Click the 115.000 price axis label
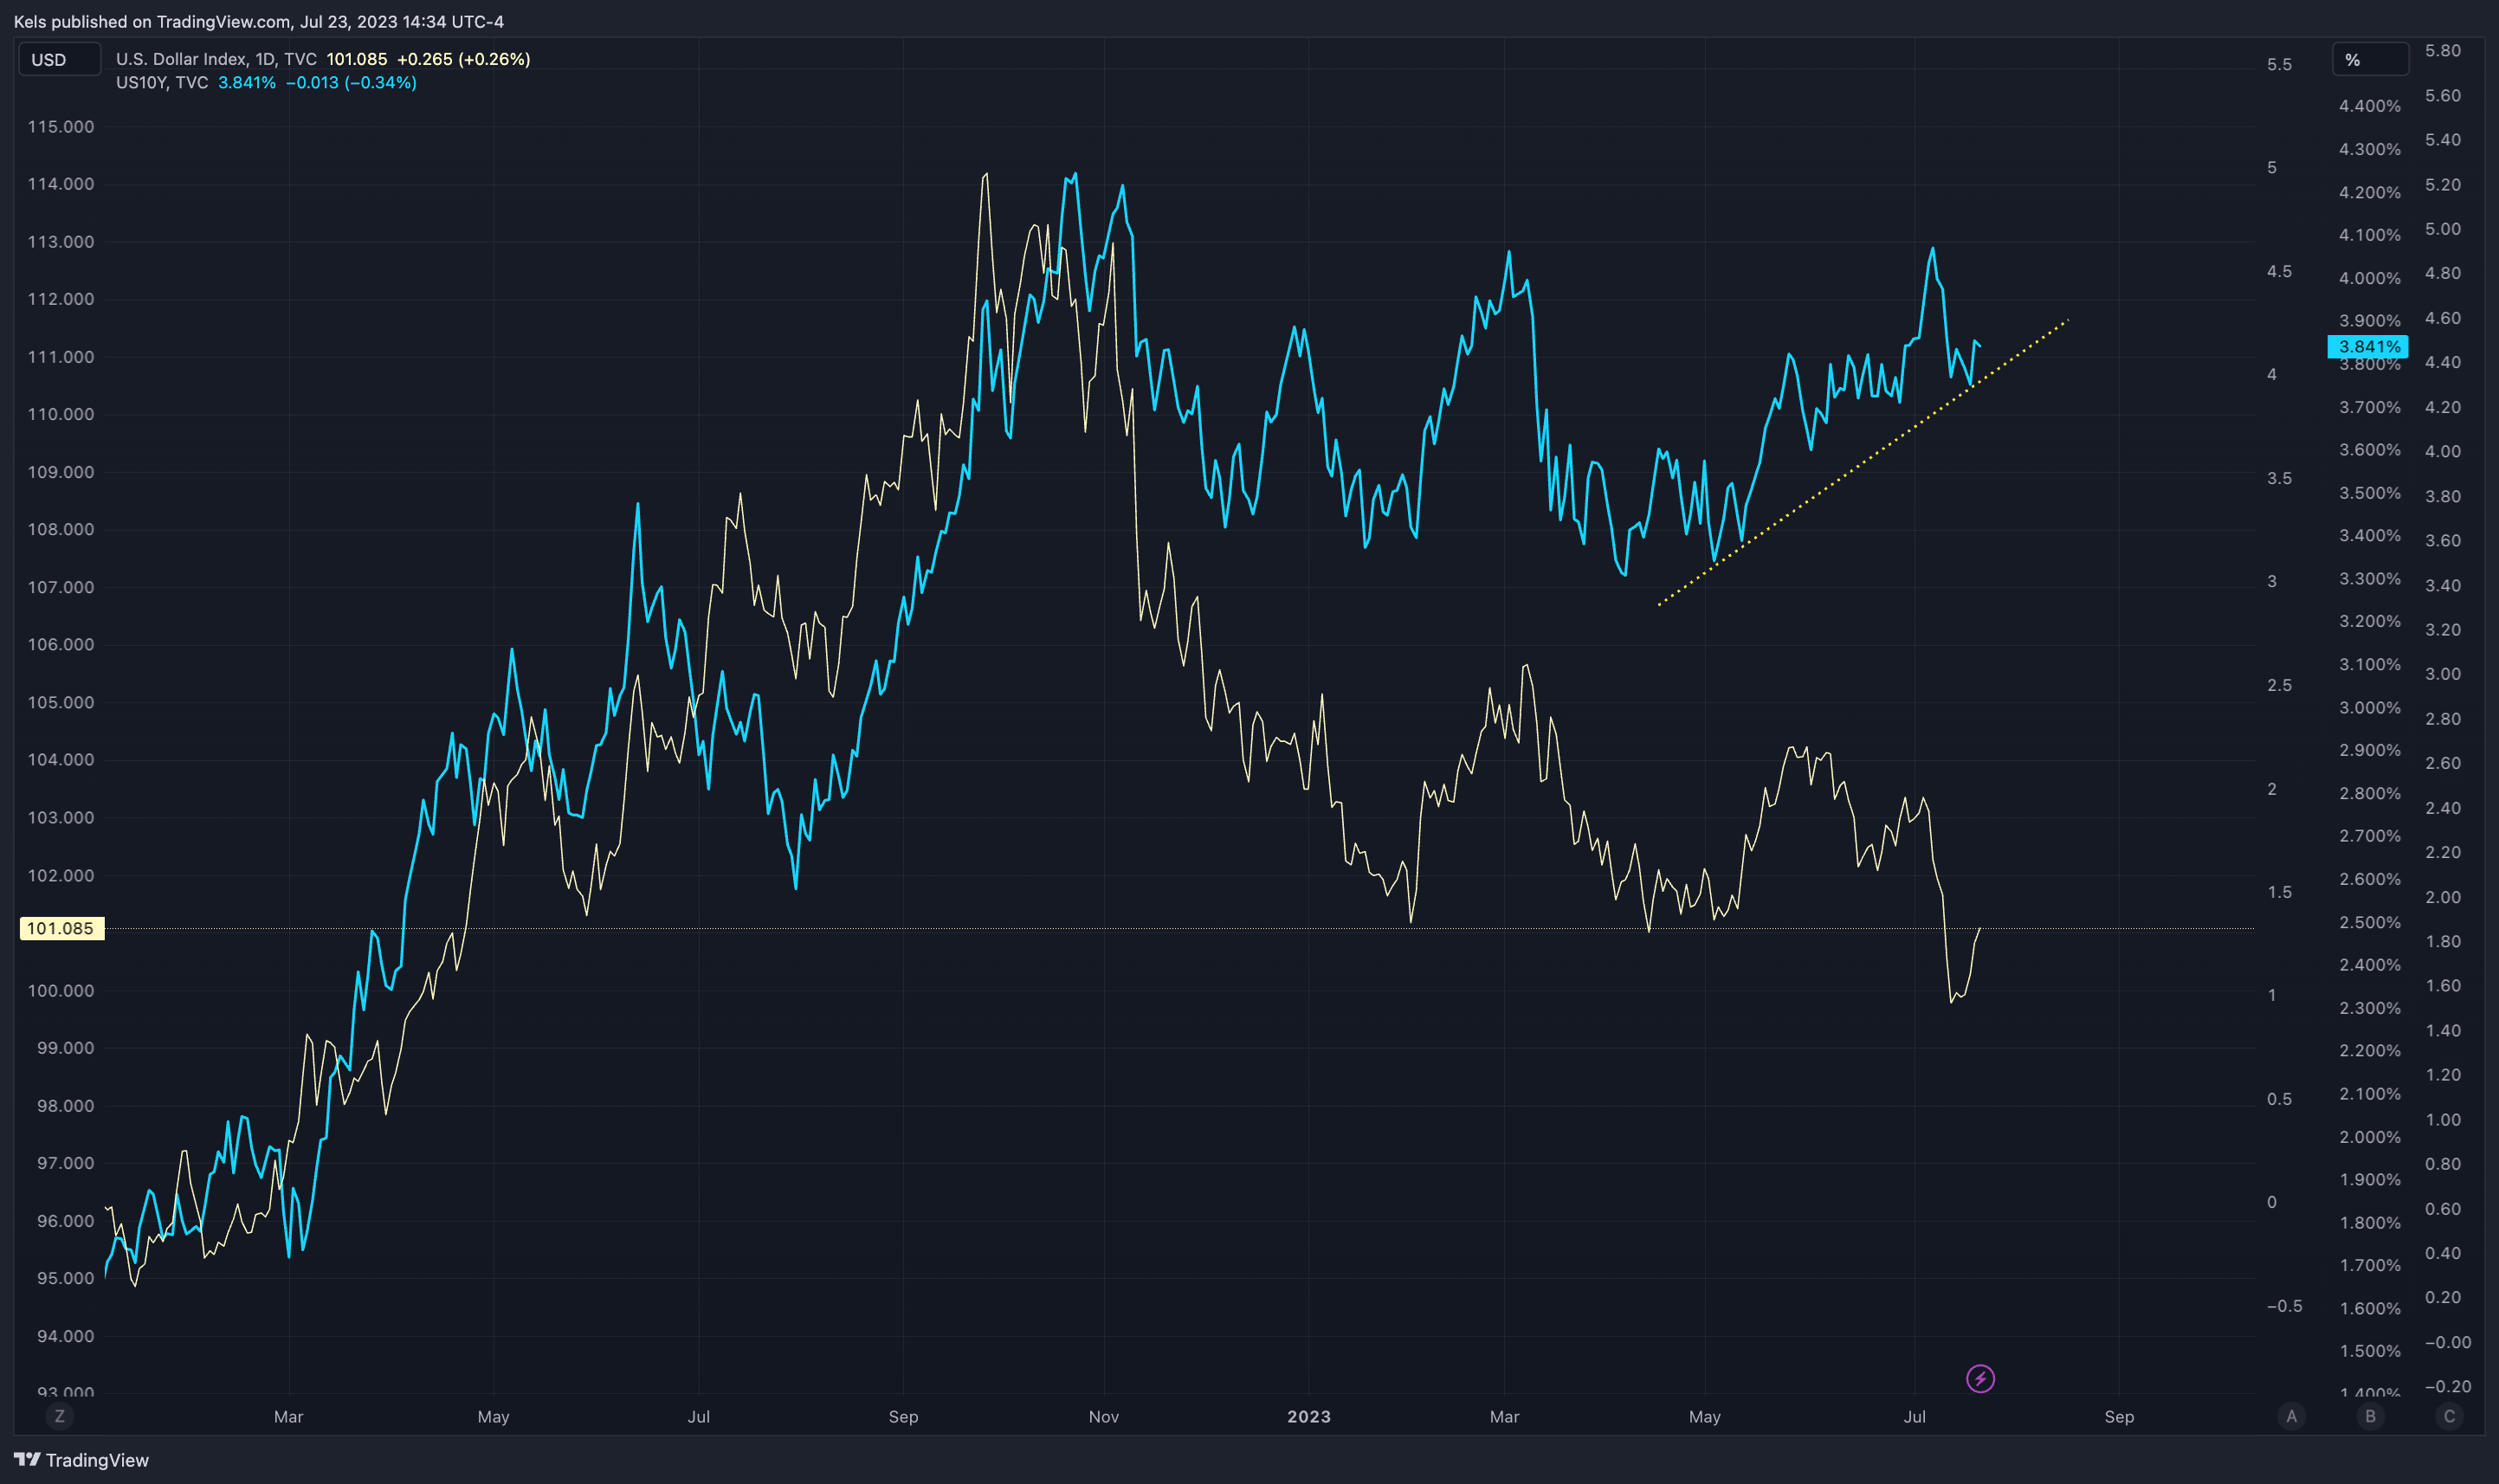 [61, 127]
